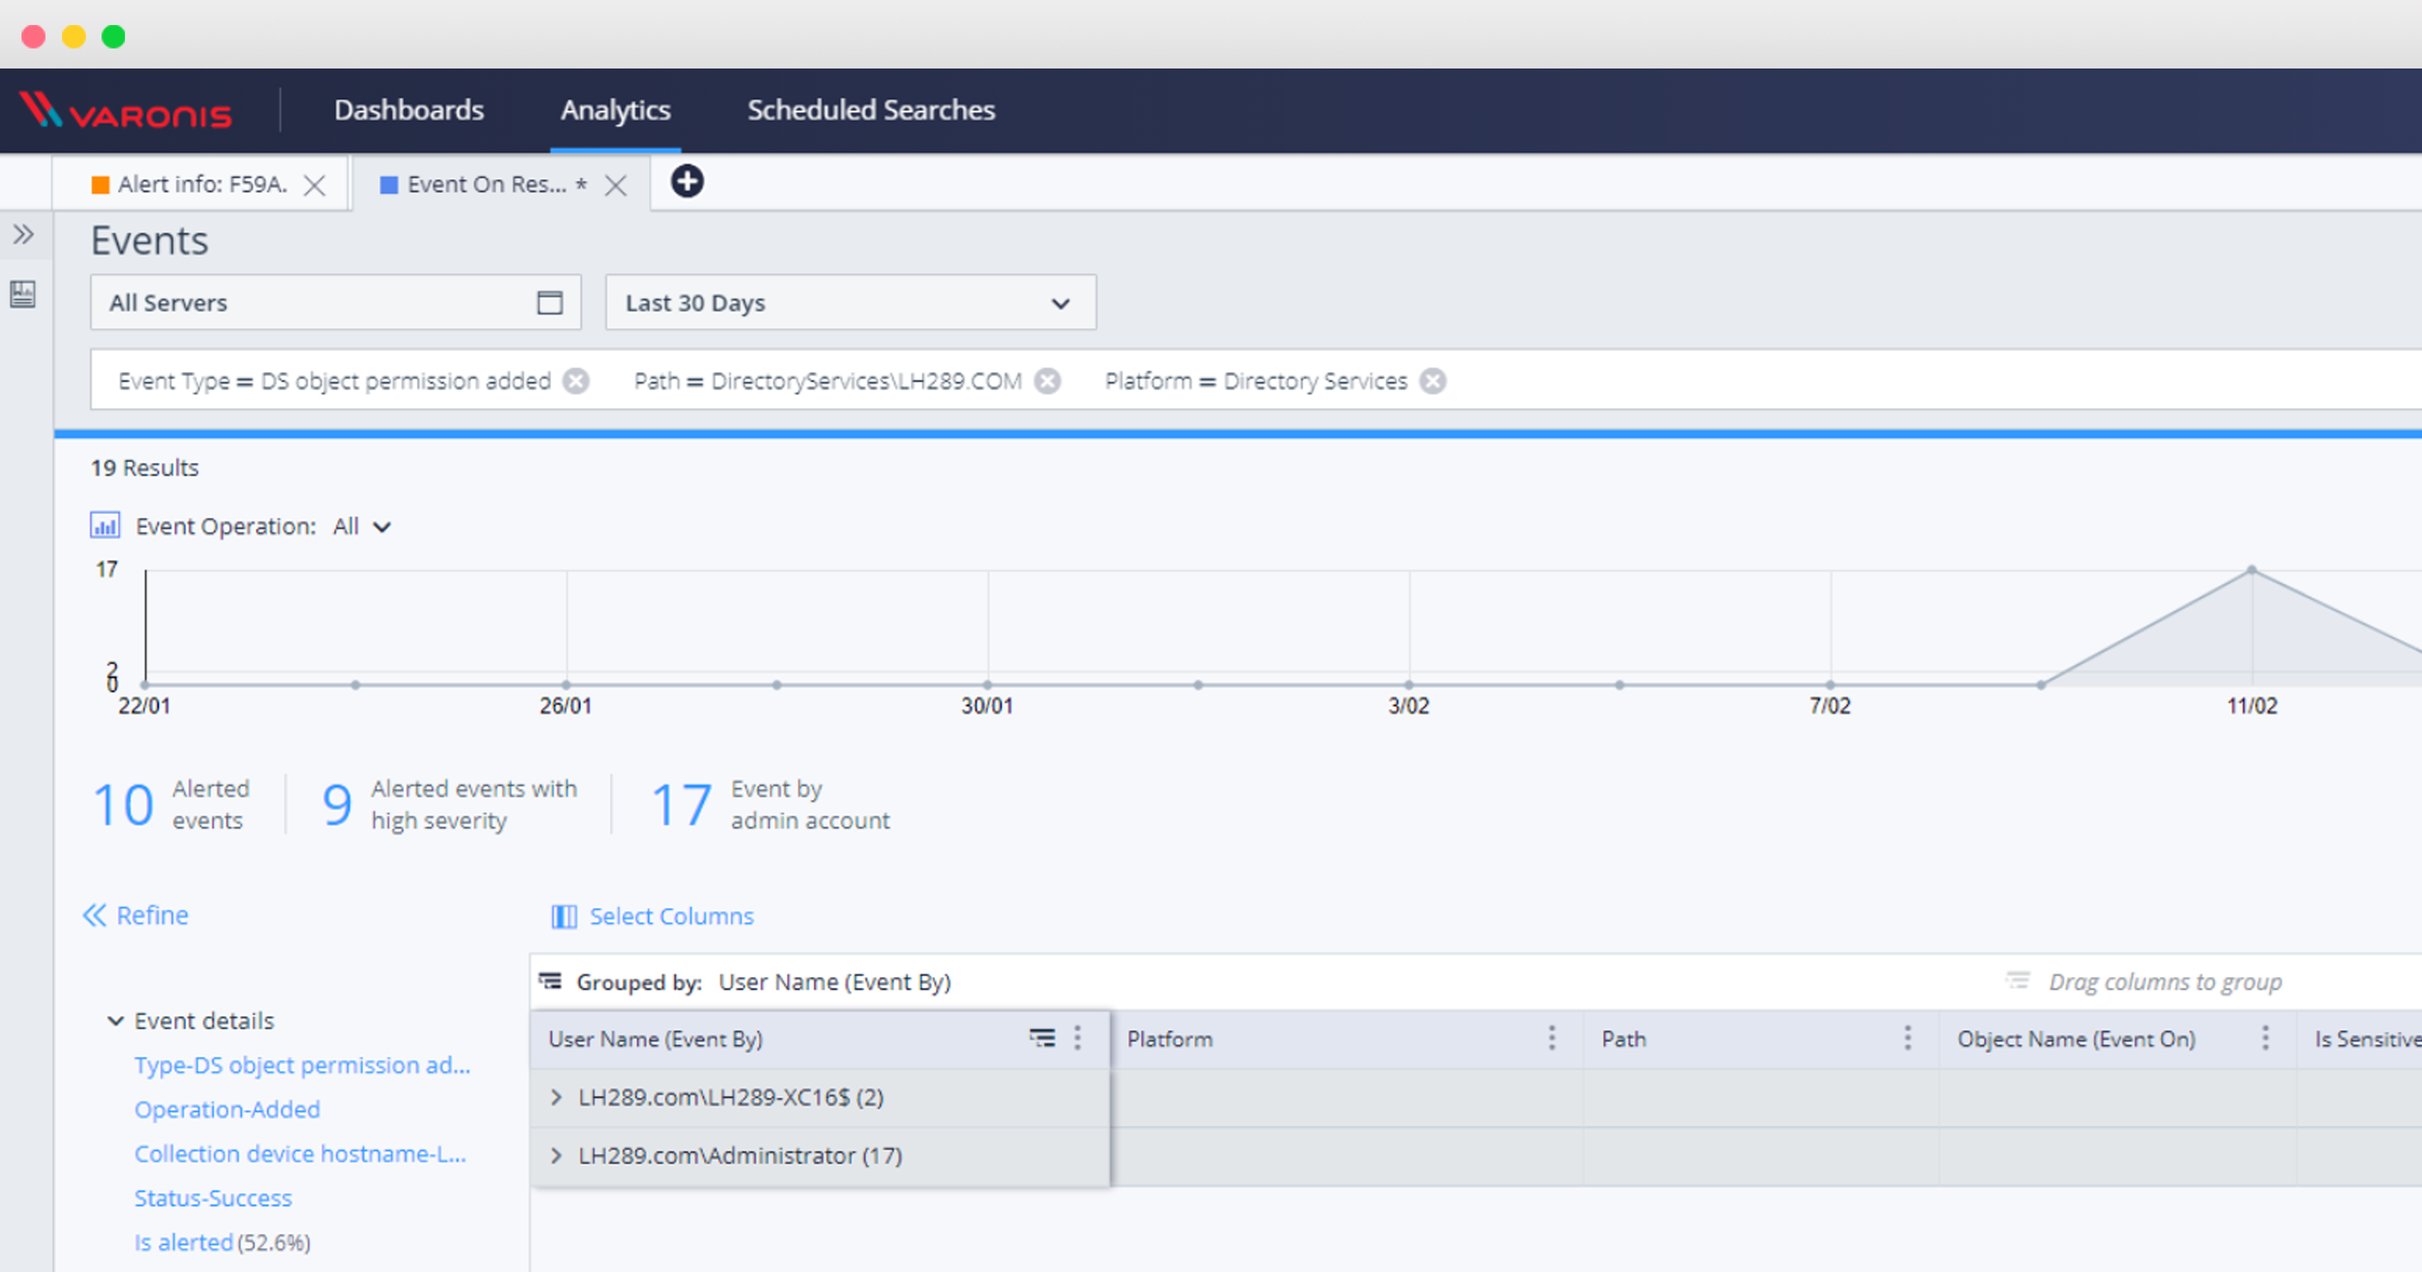Click the 11/02 peak marker on chart
The image size is (2422, 1272).
[2251, 568]
